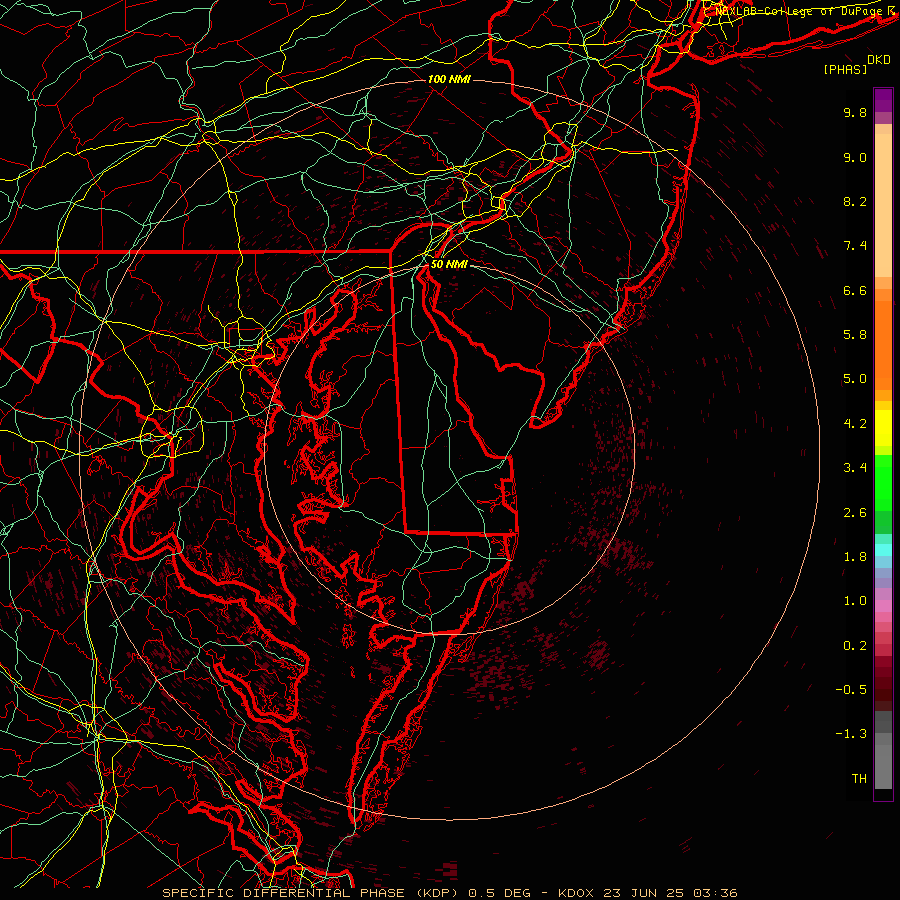Click the 2.6 scale value

click(x=855, y=513)
